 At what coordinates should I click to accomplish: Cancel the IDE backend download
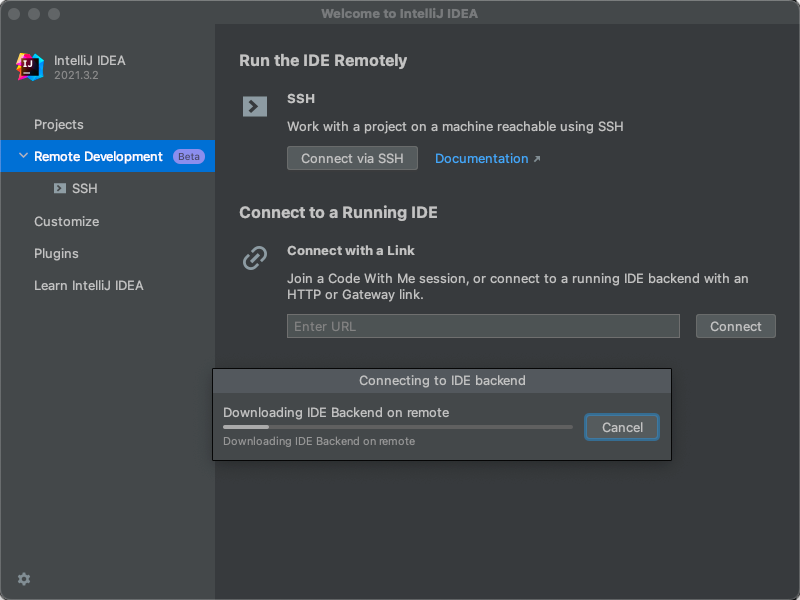(621, 427)
